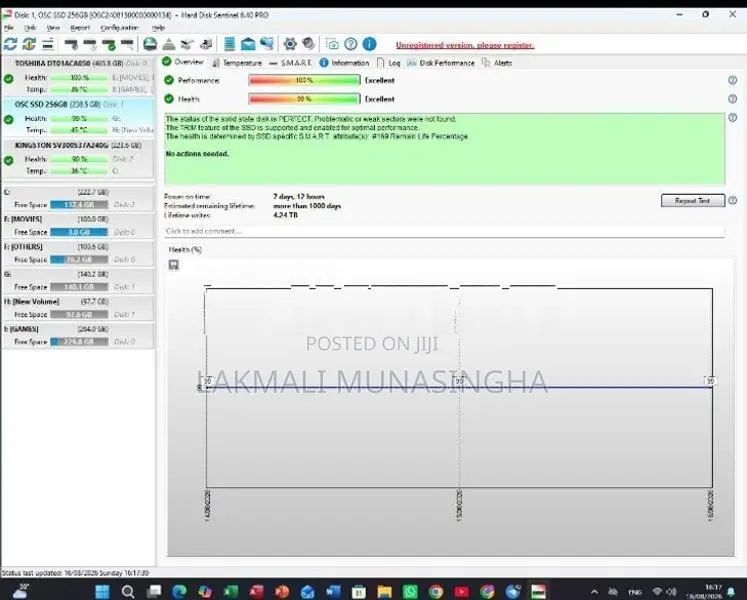Open Excel from the taskbar
Viewport: 747px width, 600px height.
click(x=231, y=591)
